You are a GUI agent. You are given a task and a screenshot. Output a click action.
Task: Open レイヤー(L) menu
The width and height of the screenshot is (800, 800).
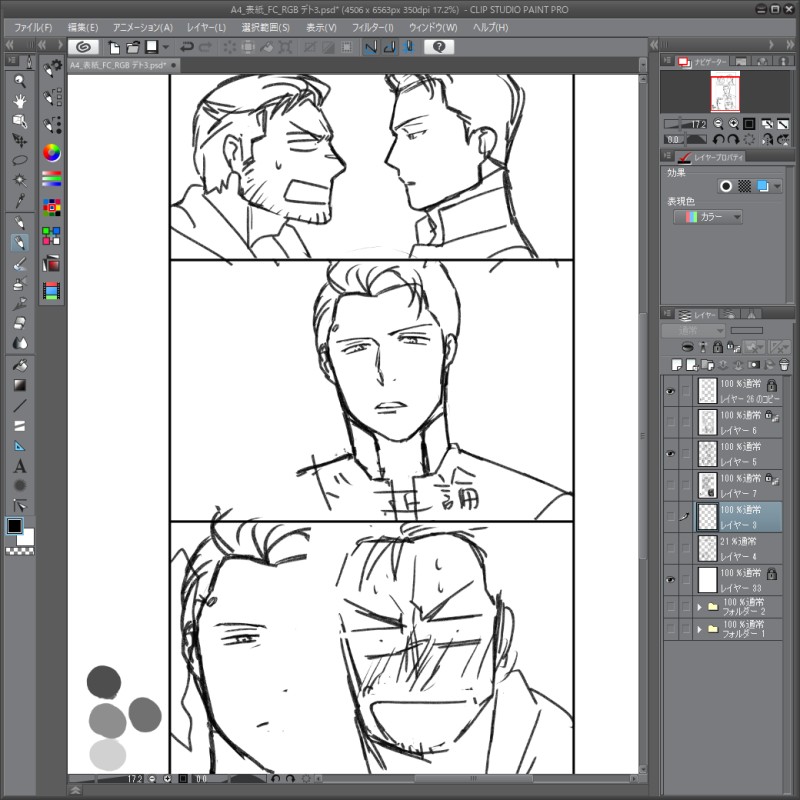(206, 28)
